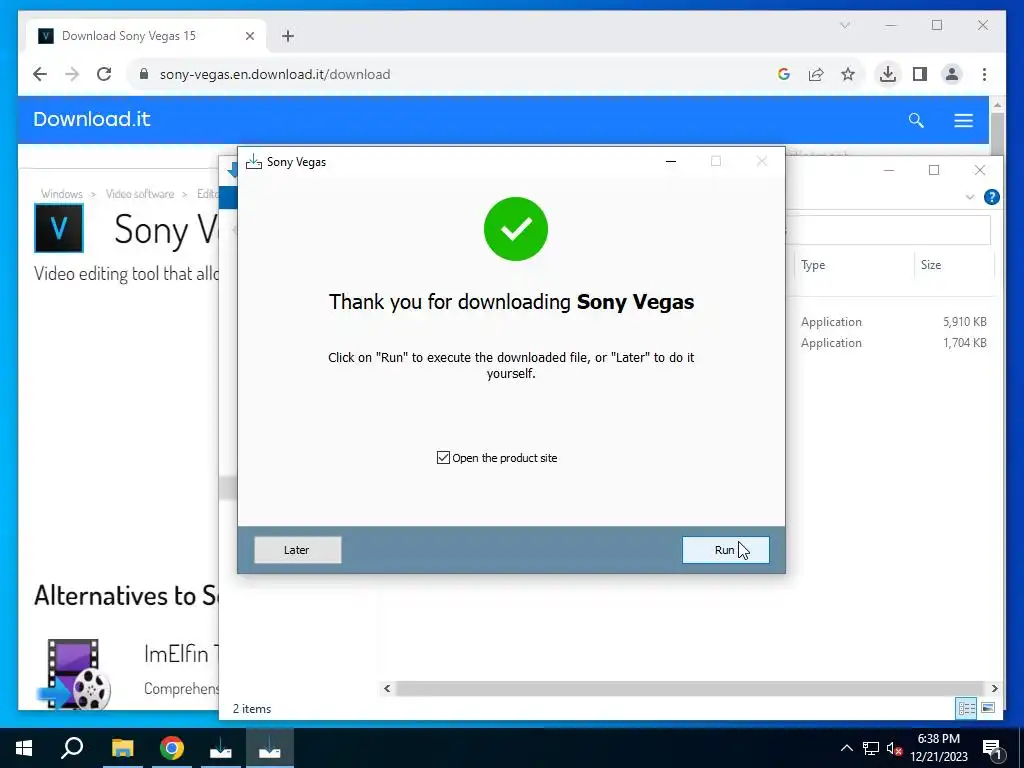Open Chrome downloads tray icon
Screen dimensions: 1024x768
(888, 74)
